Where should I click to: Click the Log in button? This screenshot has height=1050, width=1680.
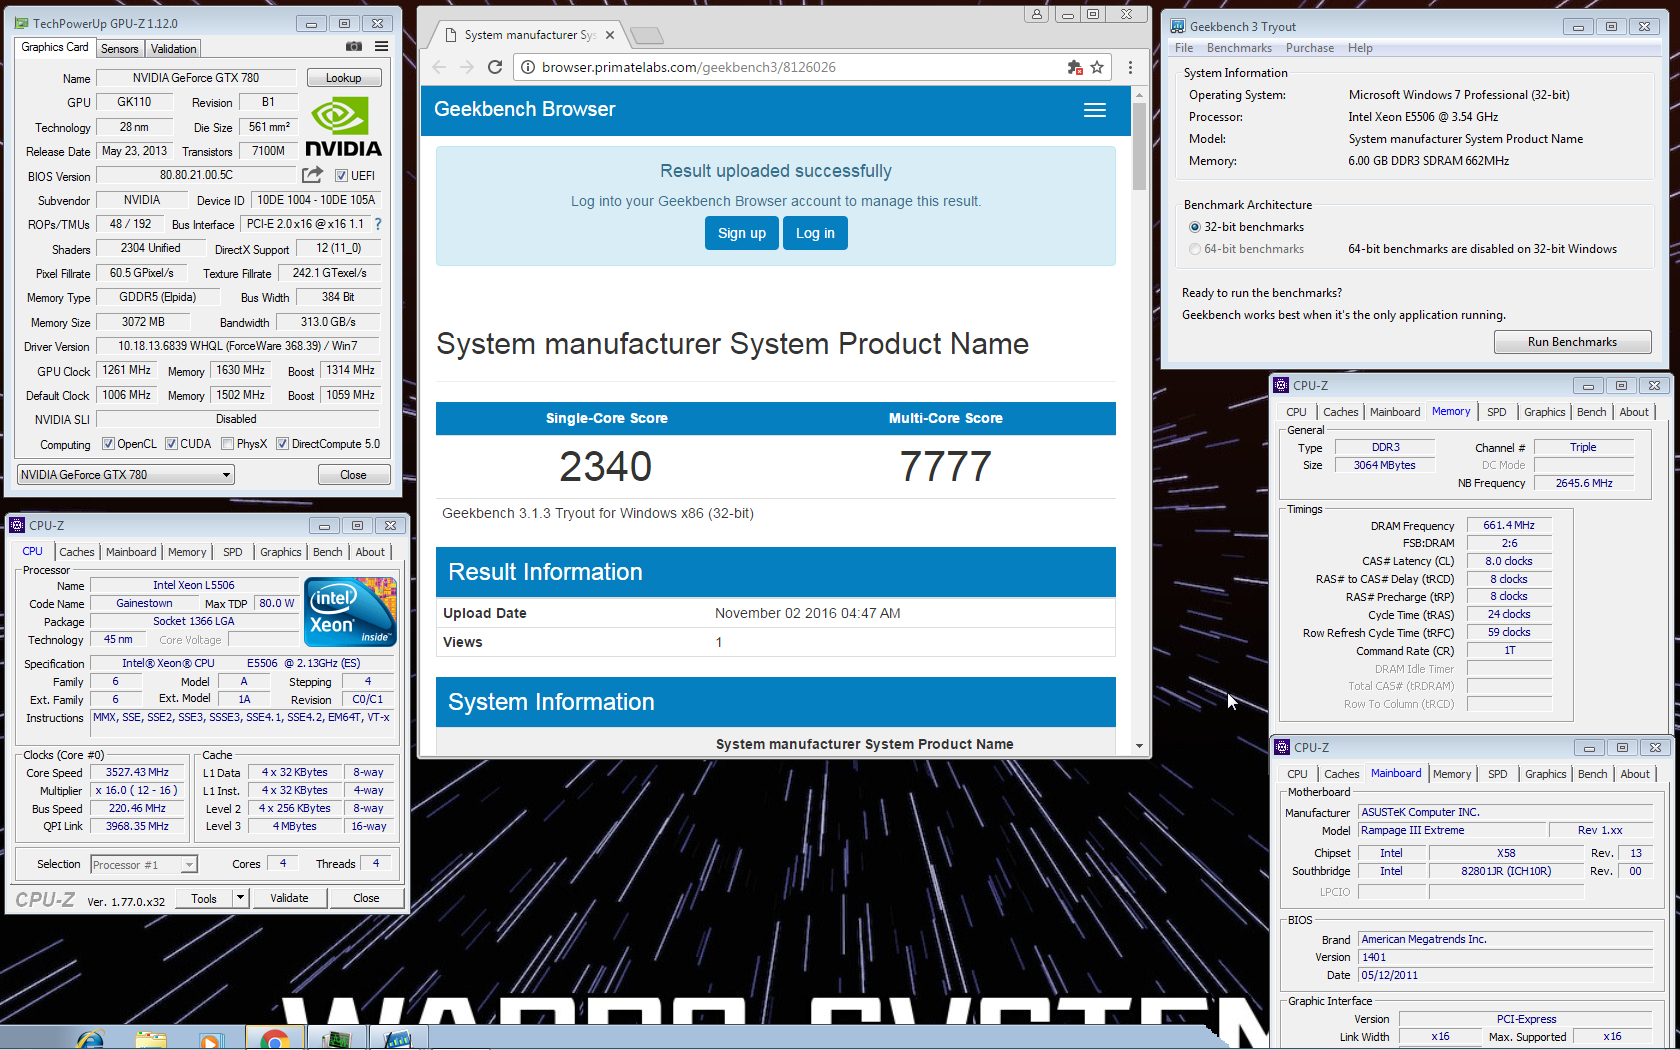[815, 233]
